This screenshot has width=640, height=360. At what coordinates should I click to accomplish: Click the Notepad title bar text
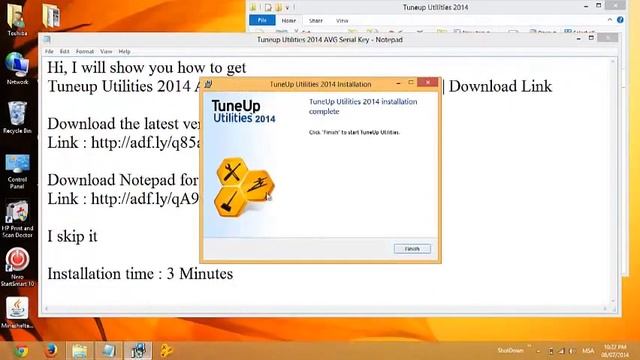(x=330, y=40)
